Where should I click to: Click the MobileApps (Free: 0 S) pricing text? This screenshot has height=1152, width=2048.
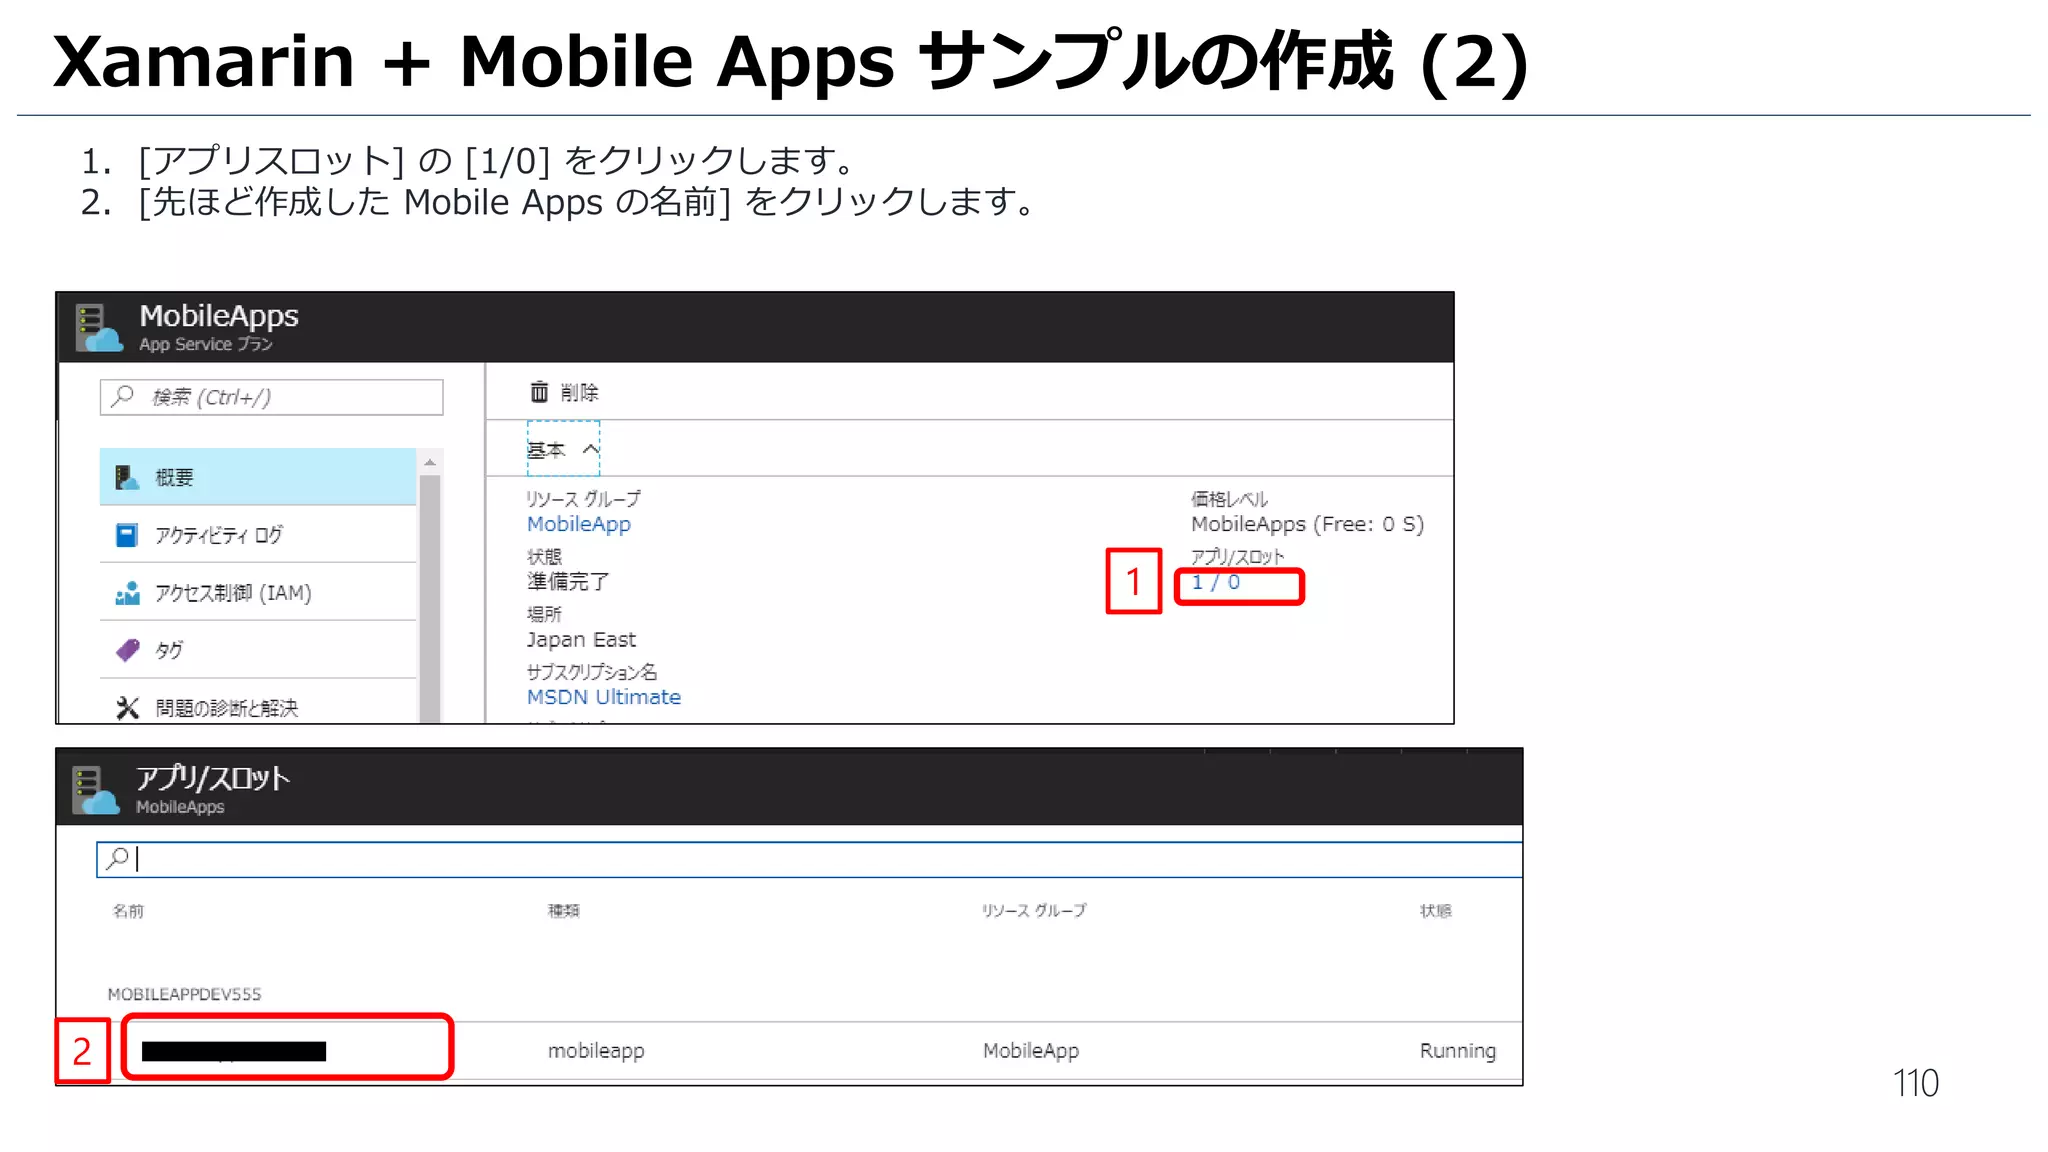(x=1307, y=524)
